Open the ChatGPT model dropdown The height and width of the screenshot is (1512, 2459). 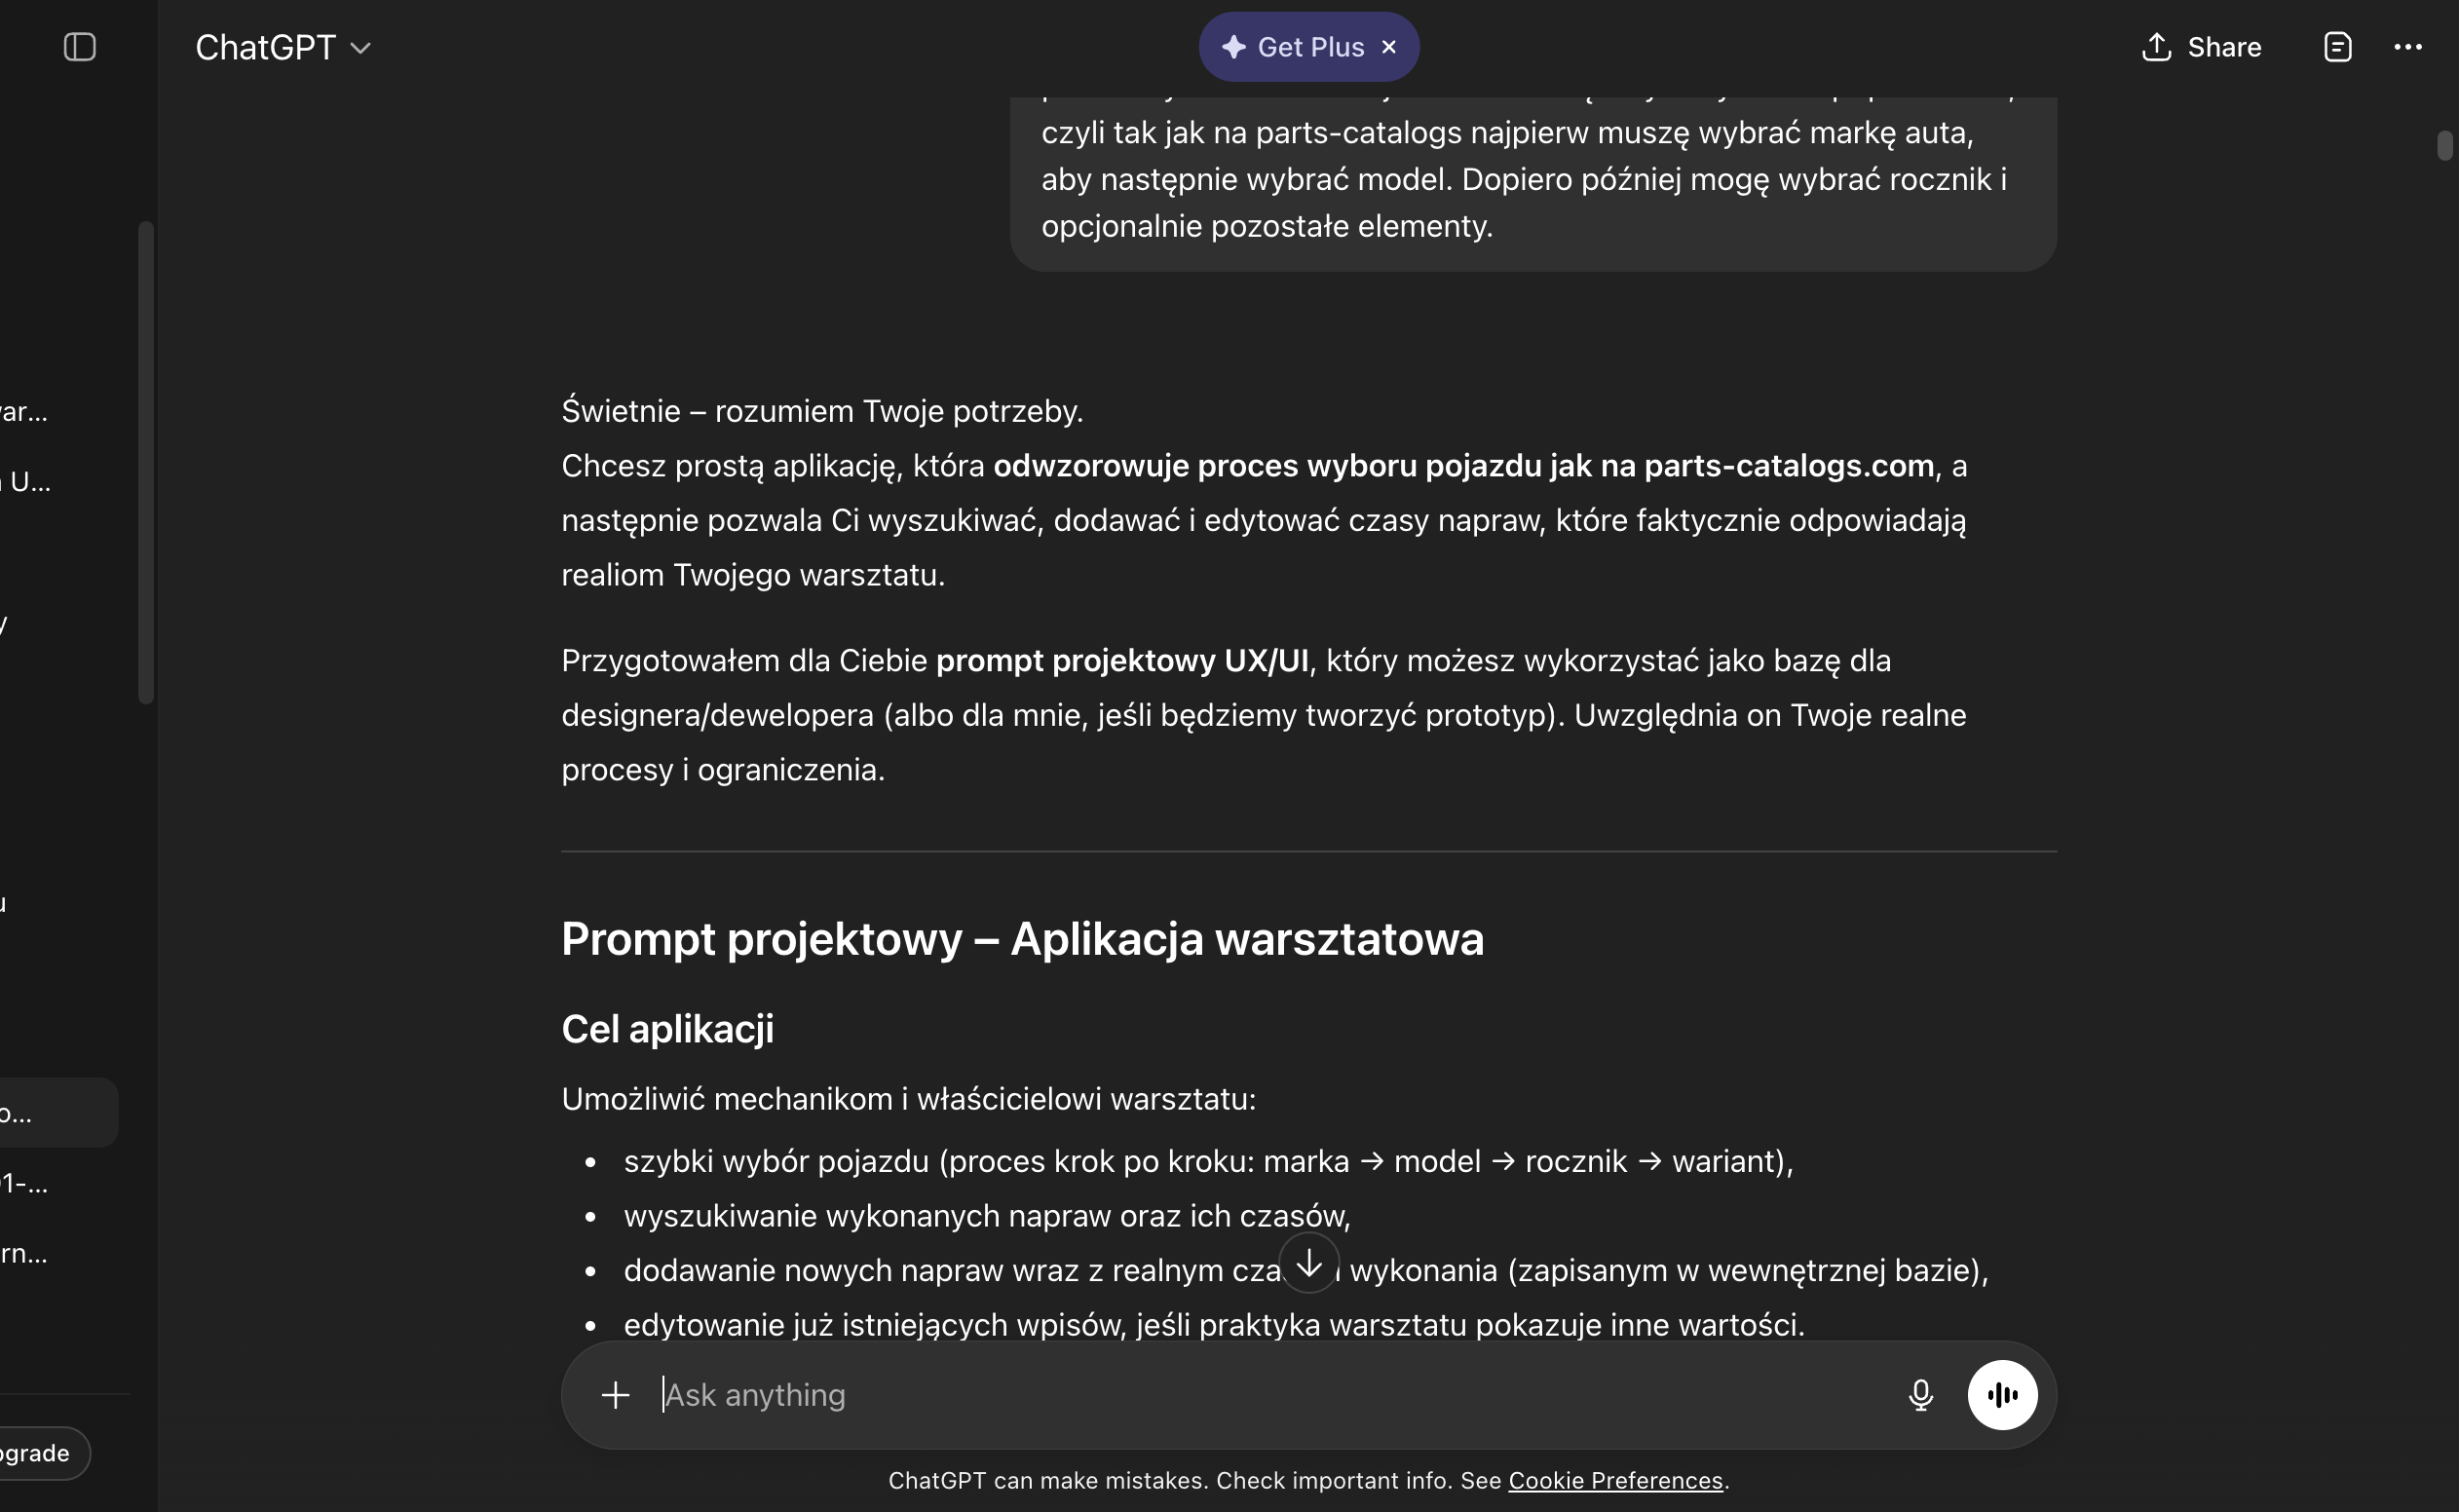(x=283, y=47)
